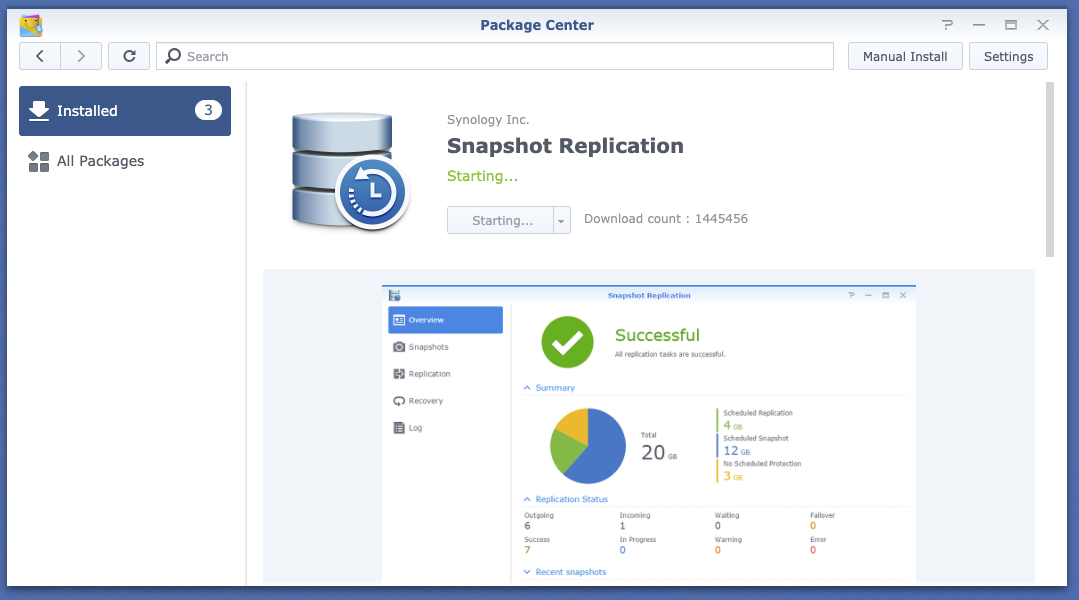Open Manual Install
Screen dimensions: 1079x600
click(x=905, y=56)
